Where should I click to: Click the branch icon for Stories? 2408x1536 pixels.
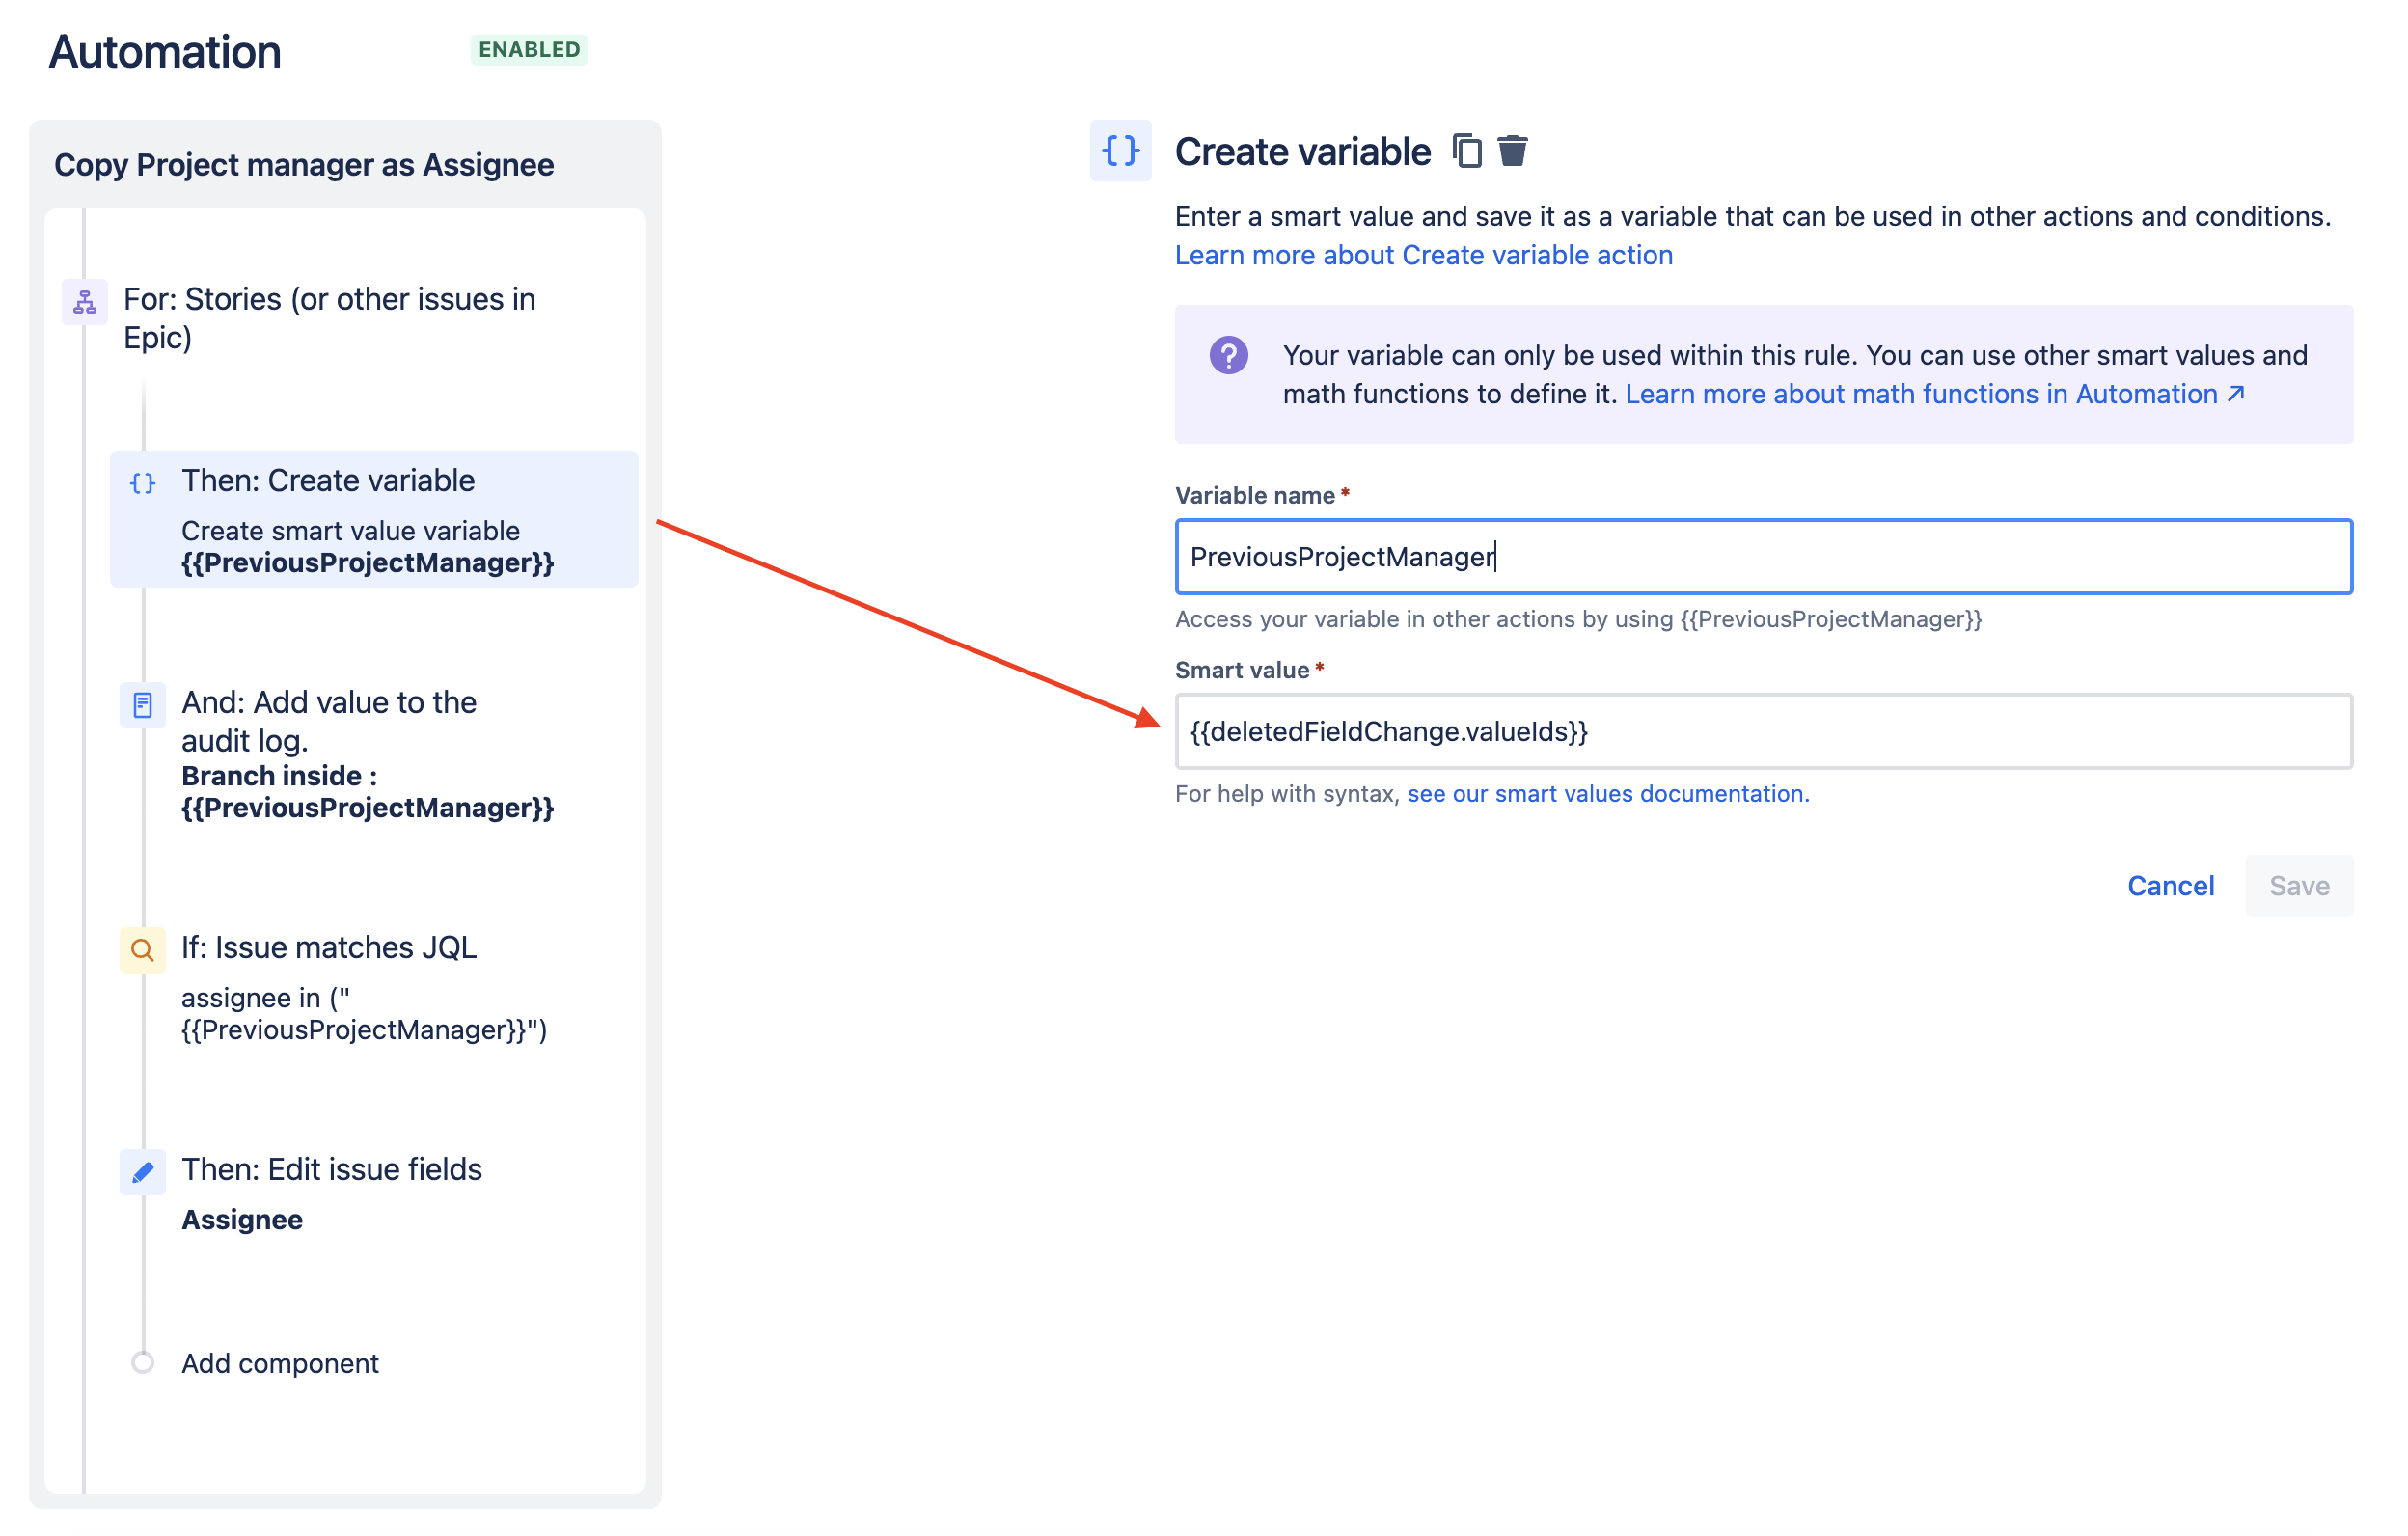click(x=85, y=301)
